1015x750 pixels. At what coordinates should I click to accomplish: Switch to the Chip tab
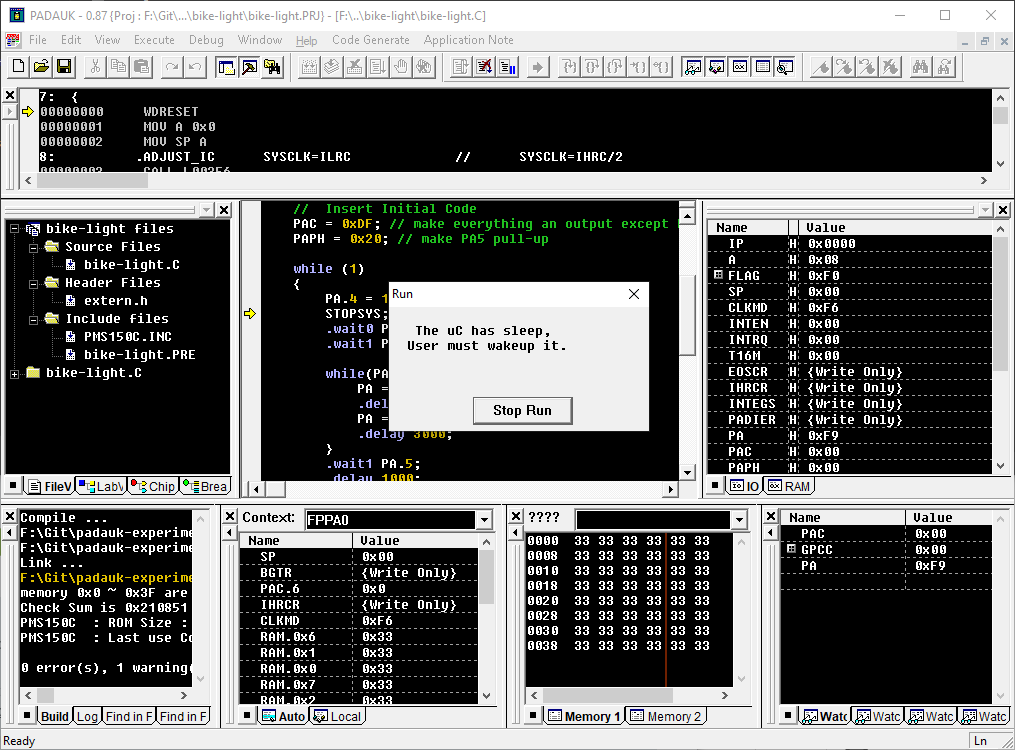pos(153,486)
